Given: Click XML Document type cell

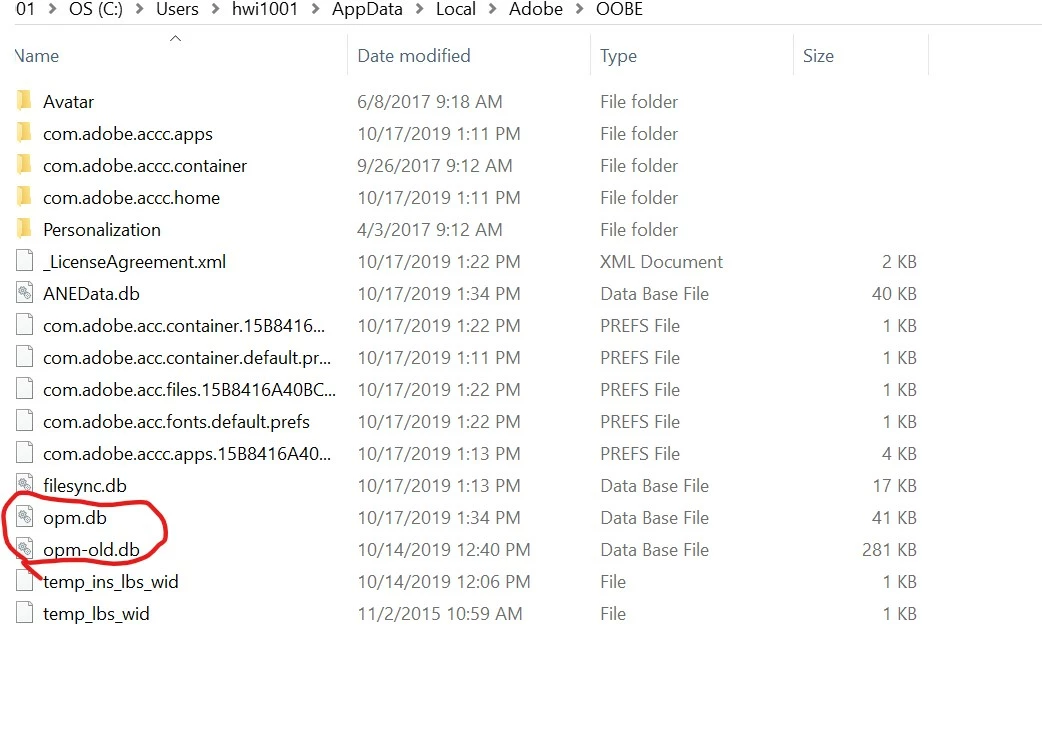Looking at the screenshot, I should tap(661, 262).
